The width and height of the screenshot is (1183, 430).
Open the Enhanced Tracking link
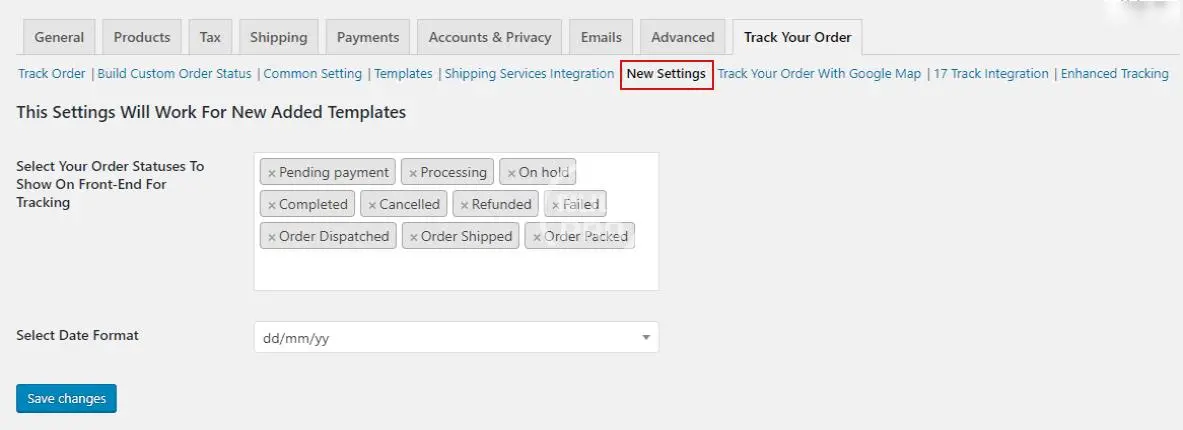[1114, 74]
